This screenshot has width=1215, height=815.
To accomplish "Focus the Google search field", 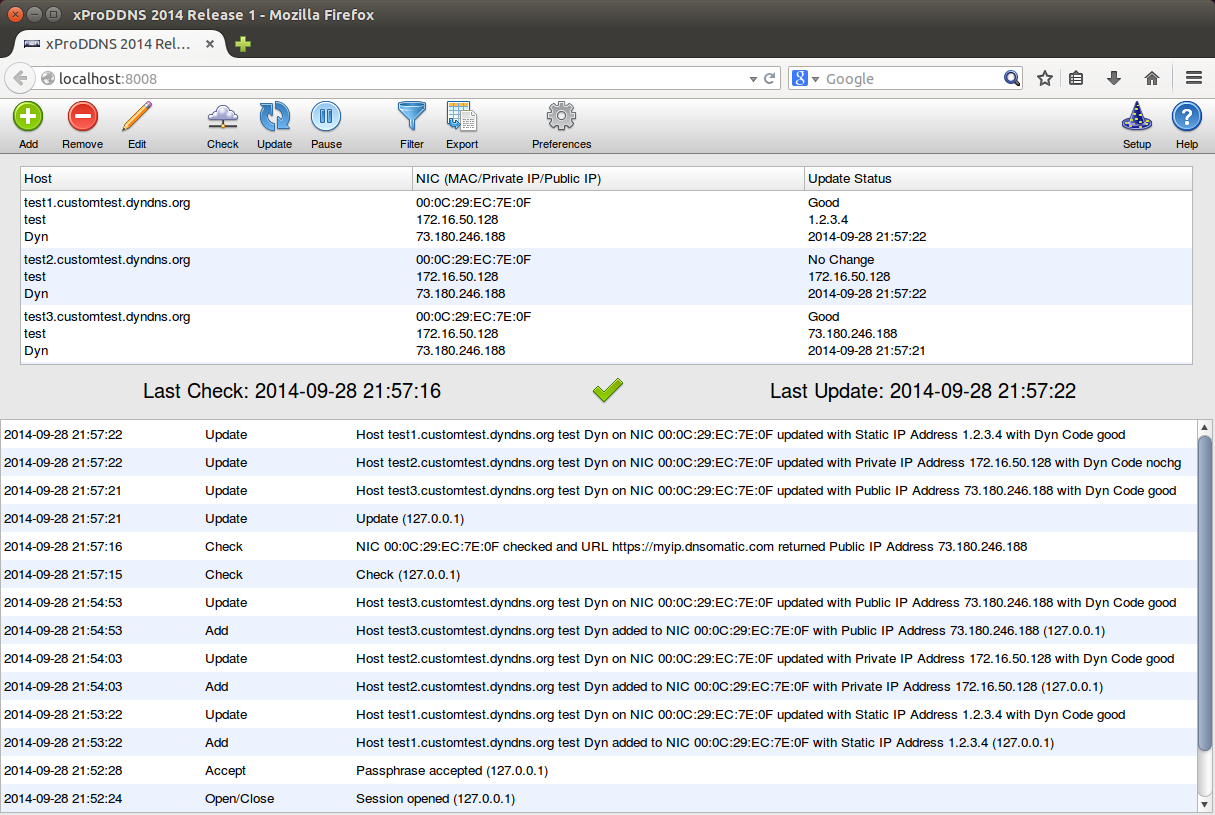I will coord(912,78).
